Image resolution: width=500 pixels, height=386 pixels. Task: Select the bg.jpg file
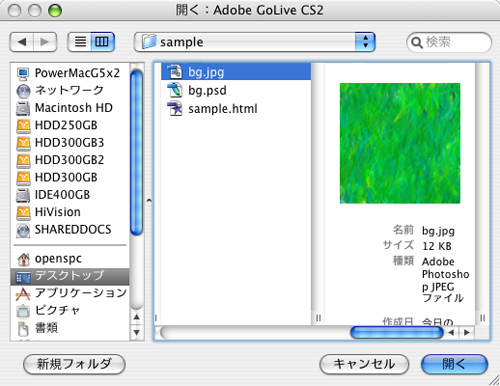[x=236, y=72]
